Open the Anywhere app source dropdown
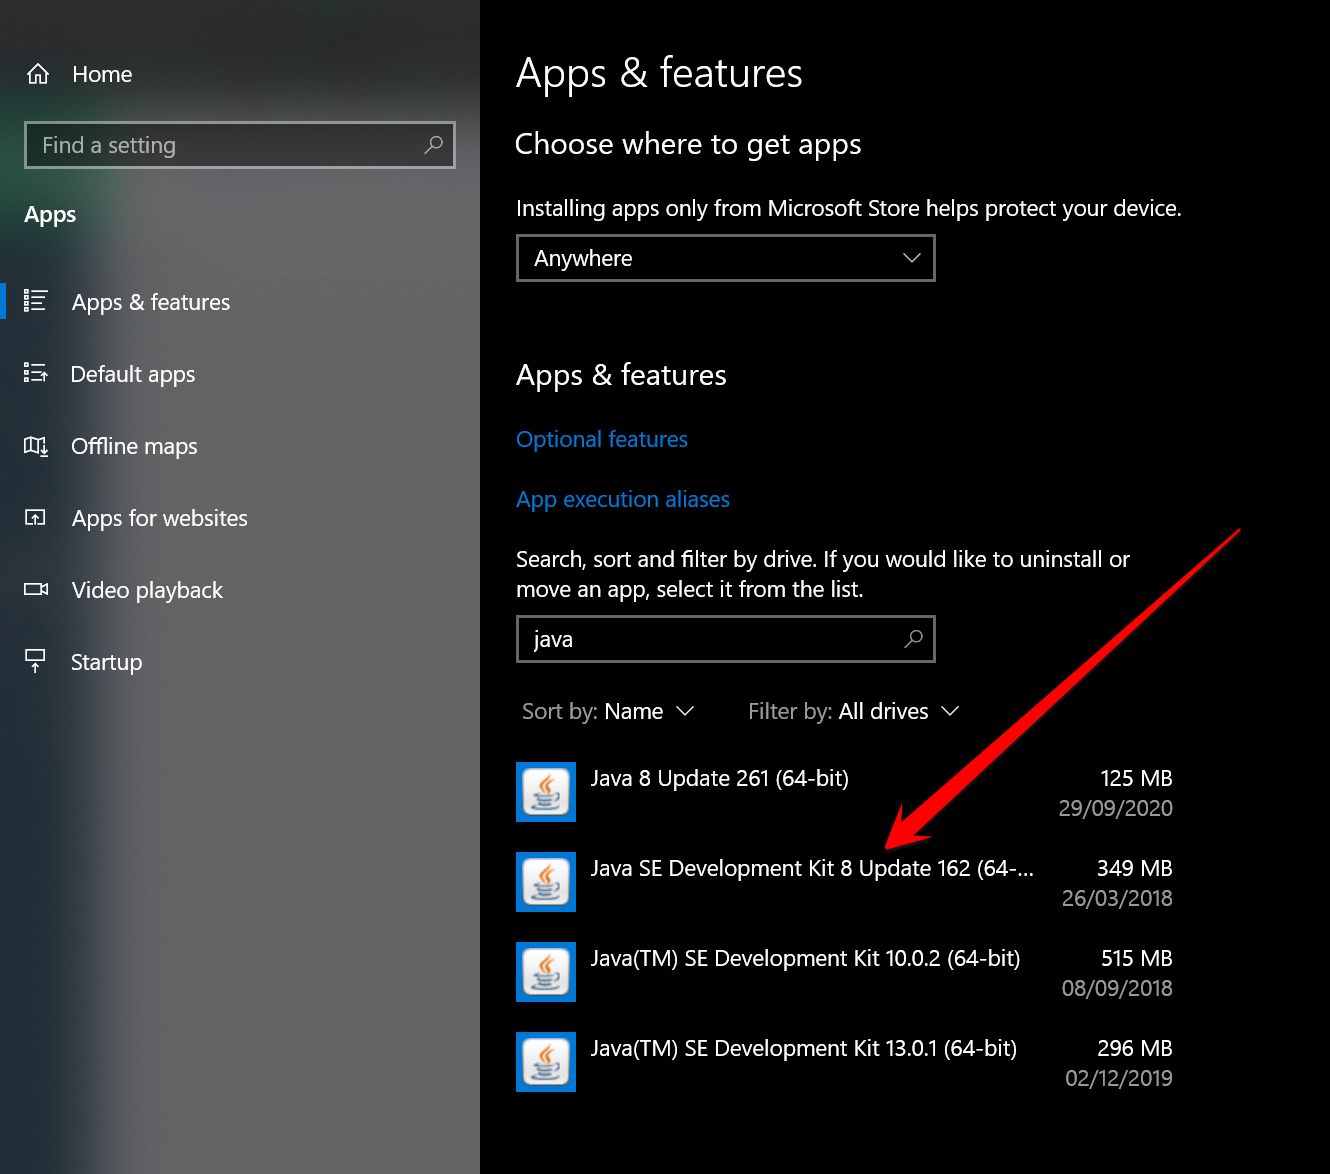 [726, 258]
